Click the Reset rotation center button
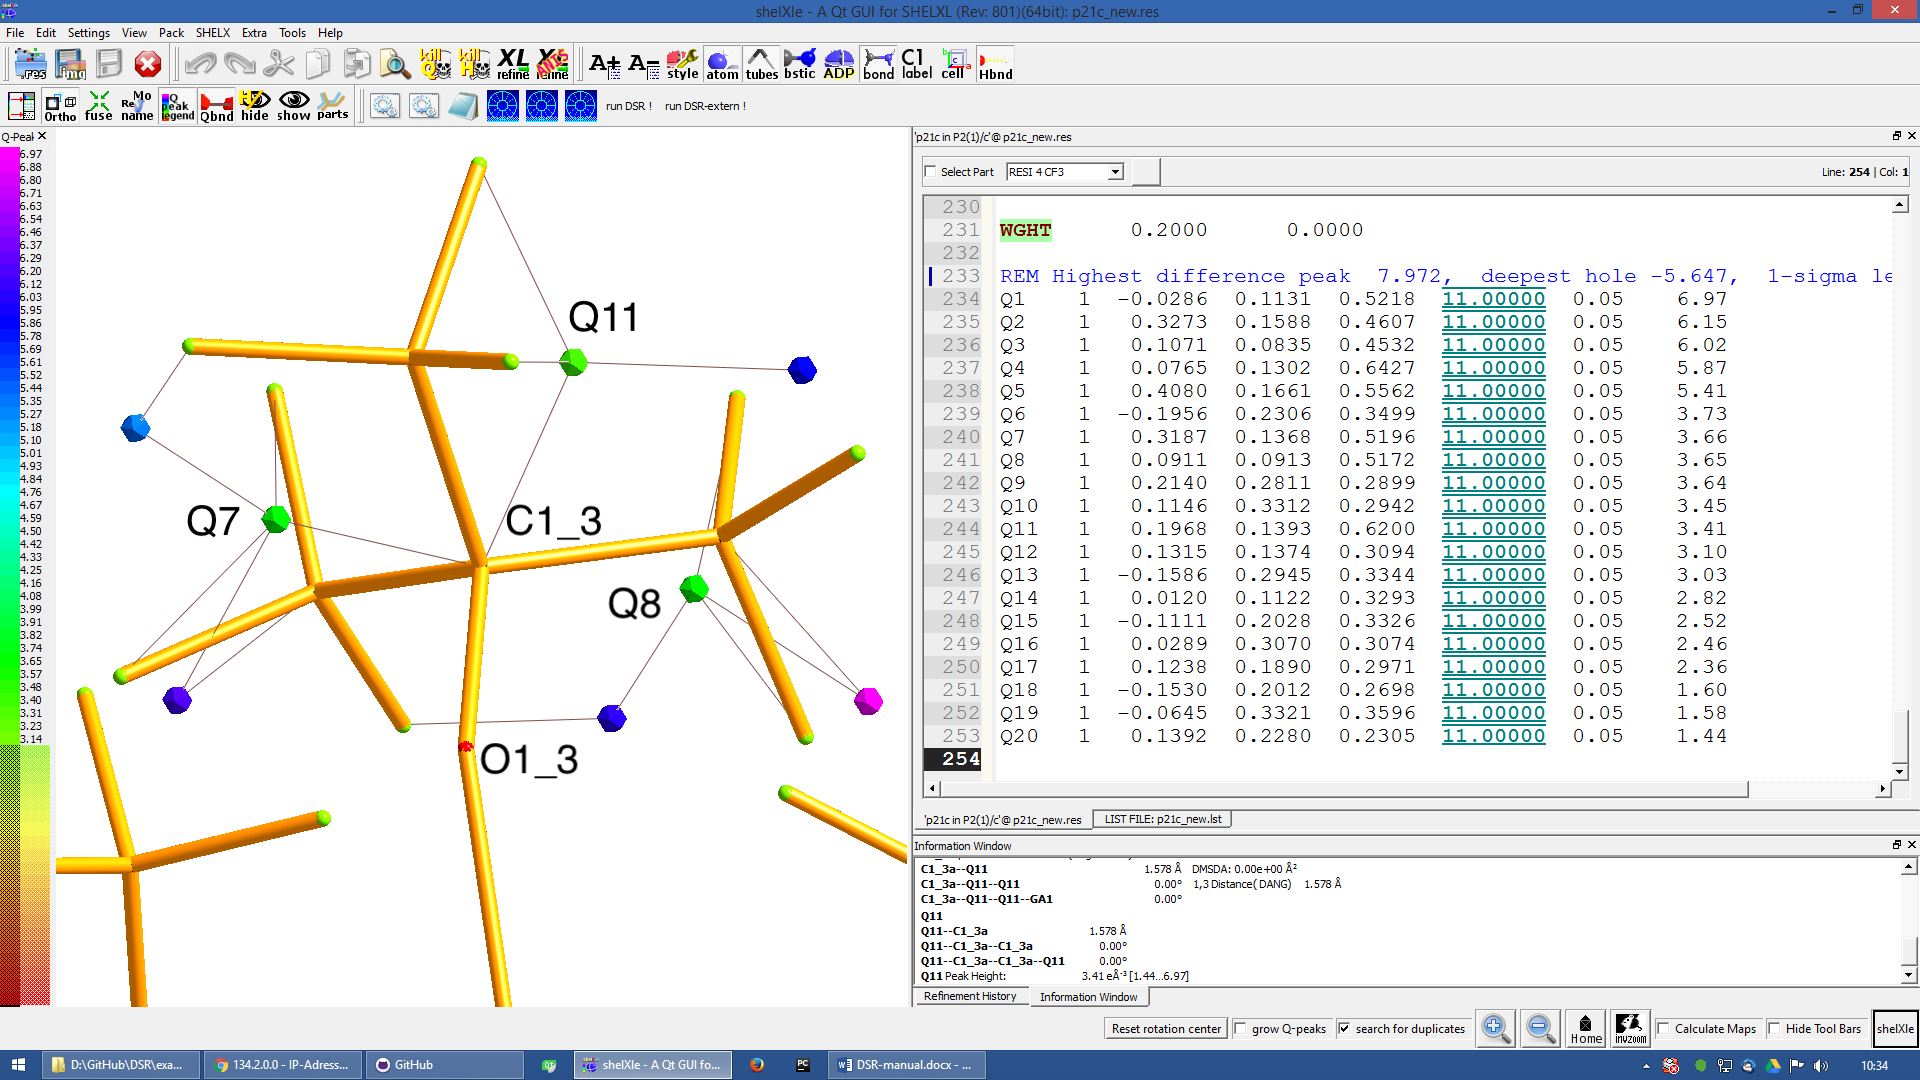The height and width of the screenshot is (1080, 1920). point(1166,1029)
